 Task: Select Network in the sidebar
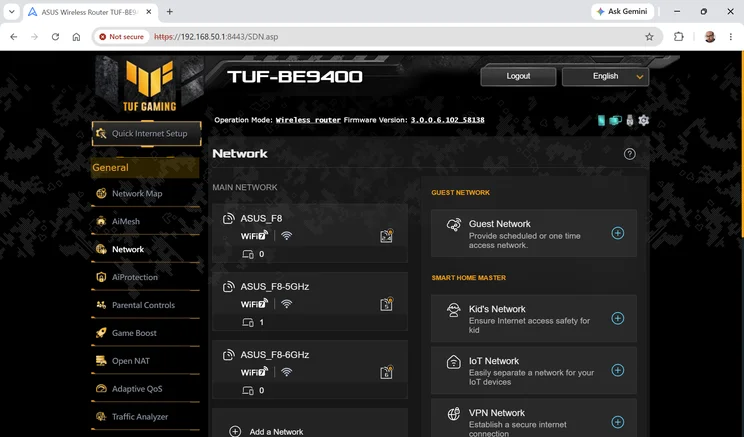coord(128,249)
